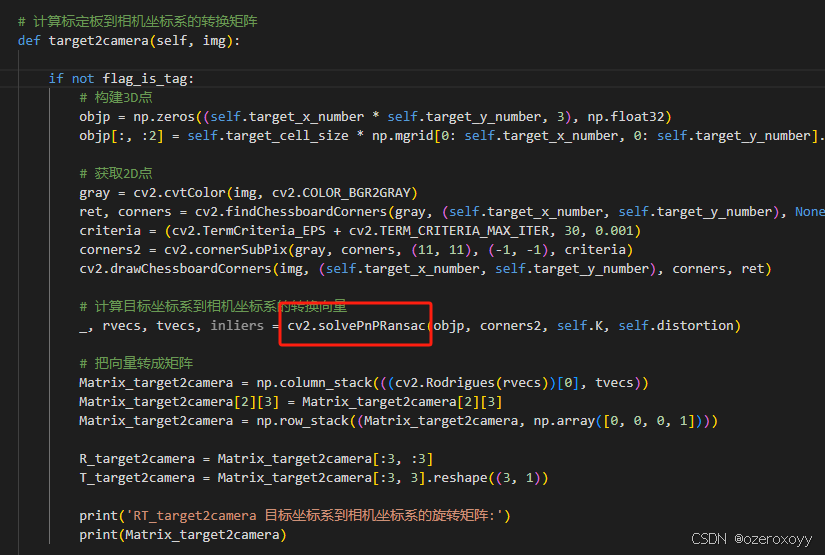Click the comment '# 构建3D点'
This screenshot has height=555, width=825.
click(116, 97)
